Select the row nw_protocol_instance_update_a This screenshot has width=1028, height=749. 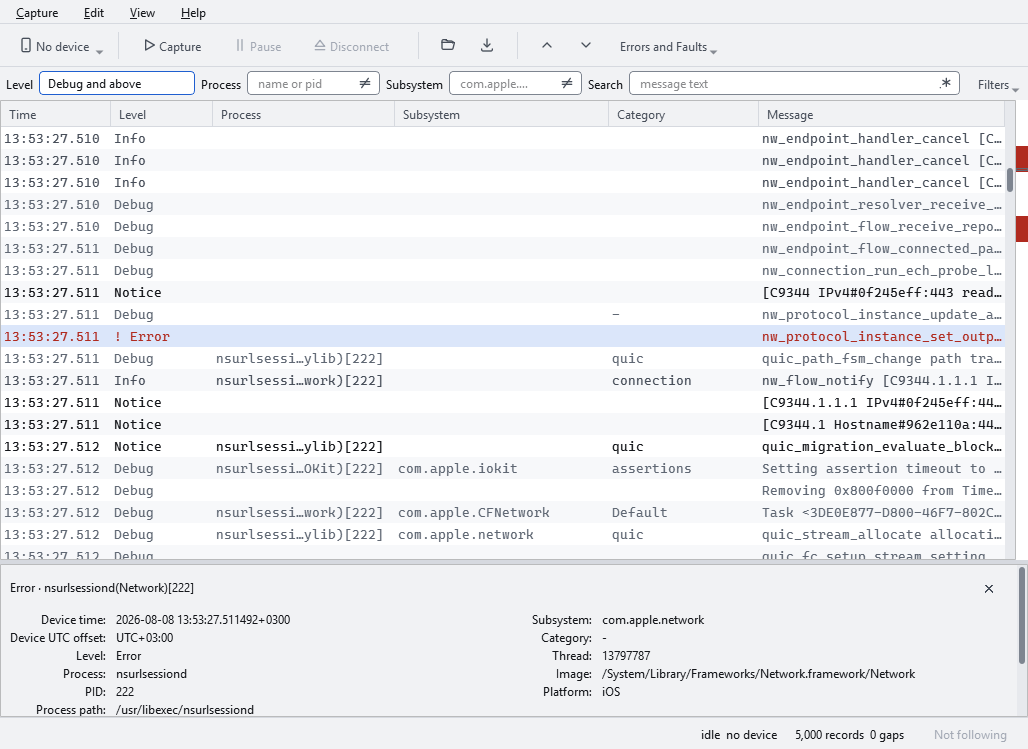502,315
